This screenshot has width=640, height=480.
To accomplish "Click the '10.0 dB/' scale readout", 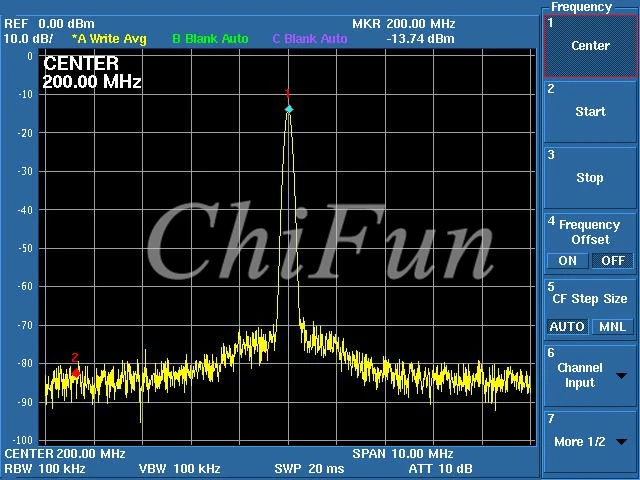I will (29, 39).
